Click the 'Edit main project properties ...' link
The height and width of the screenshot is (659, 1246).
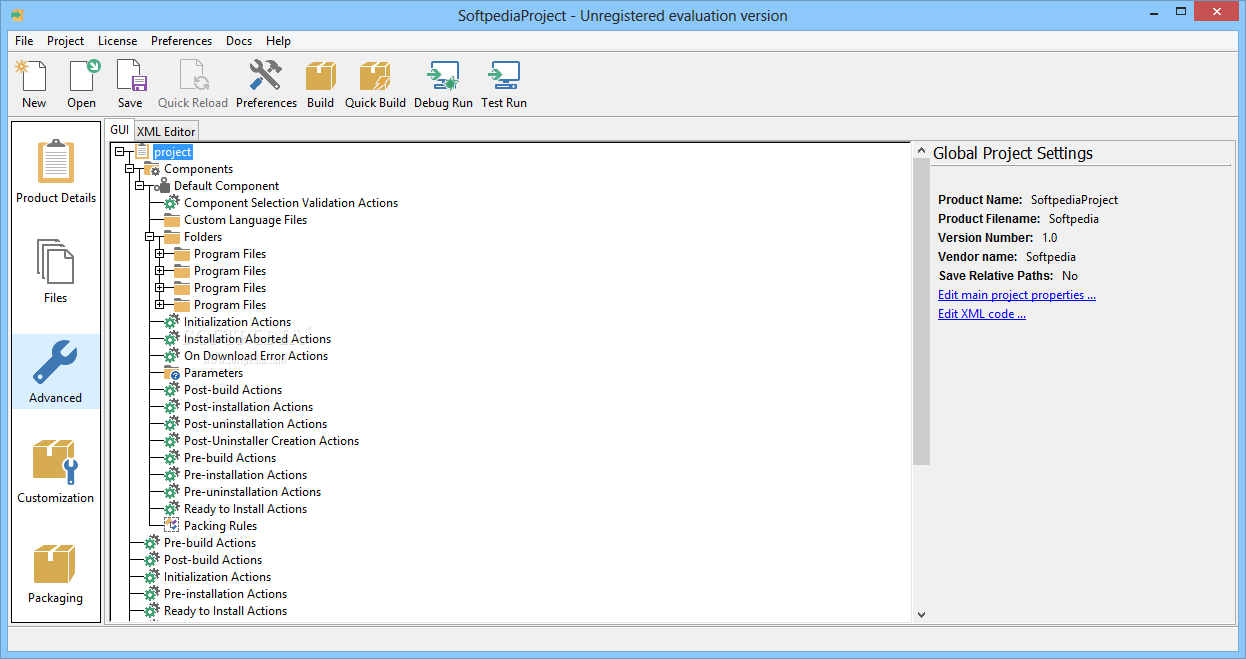(x=1017, y=295)
